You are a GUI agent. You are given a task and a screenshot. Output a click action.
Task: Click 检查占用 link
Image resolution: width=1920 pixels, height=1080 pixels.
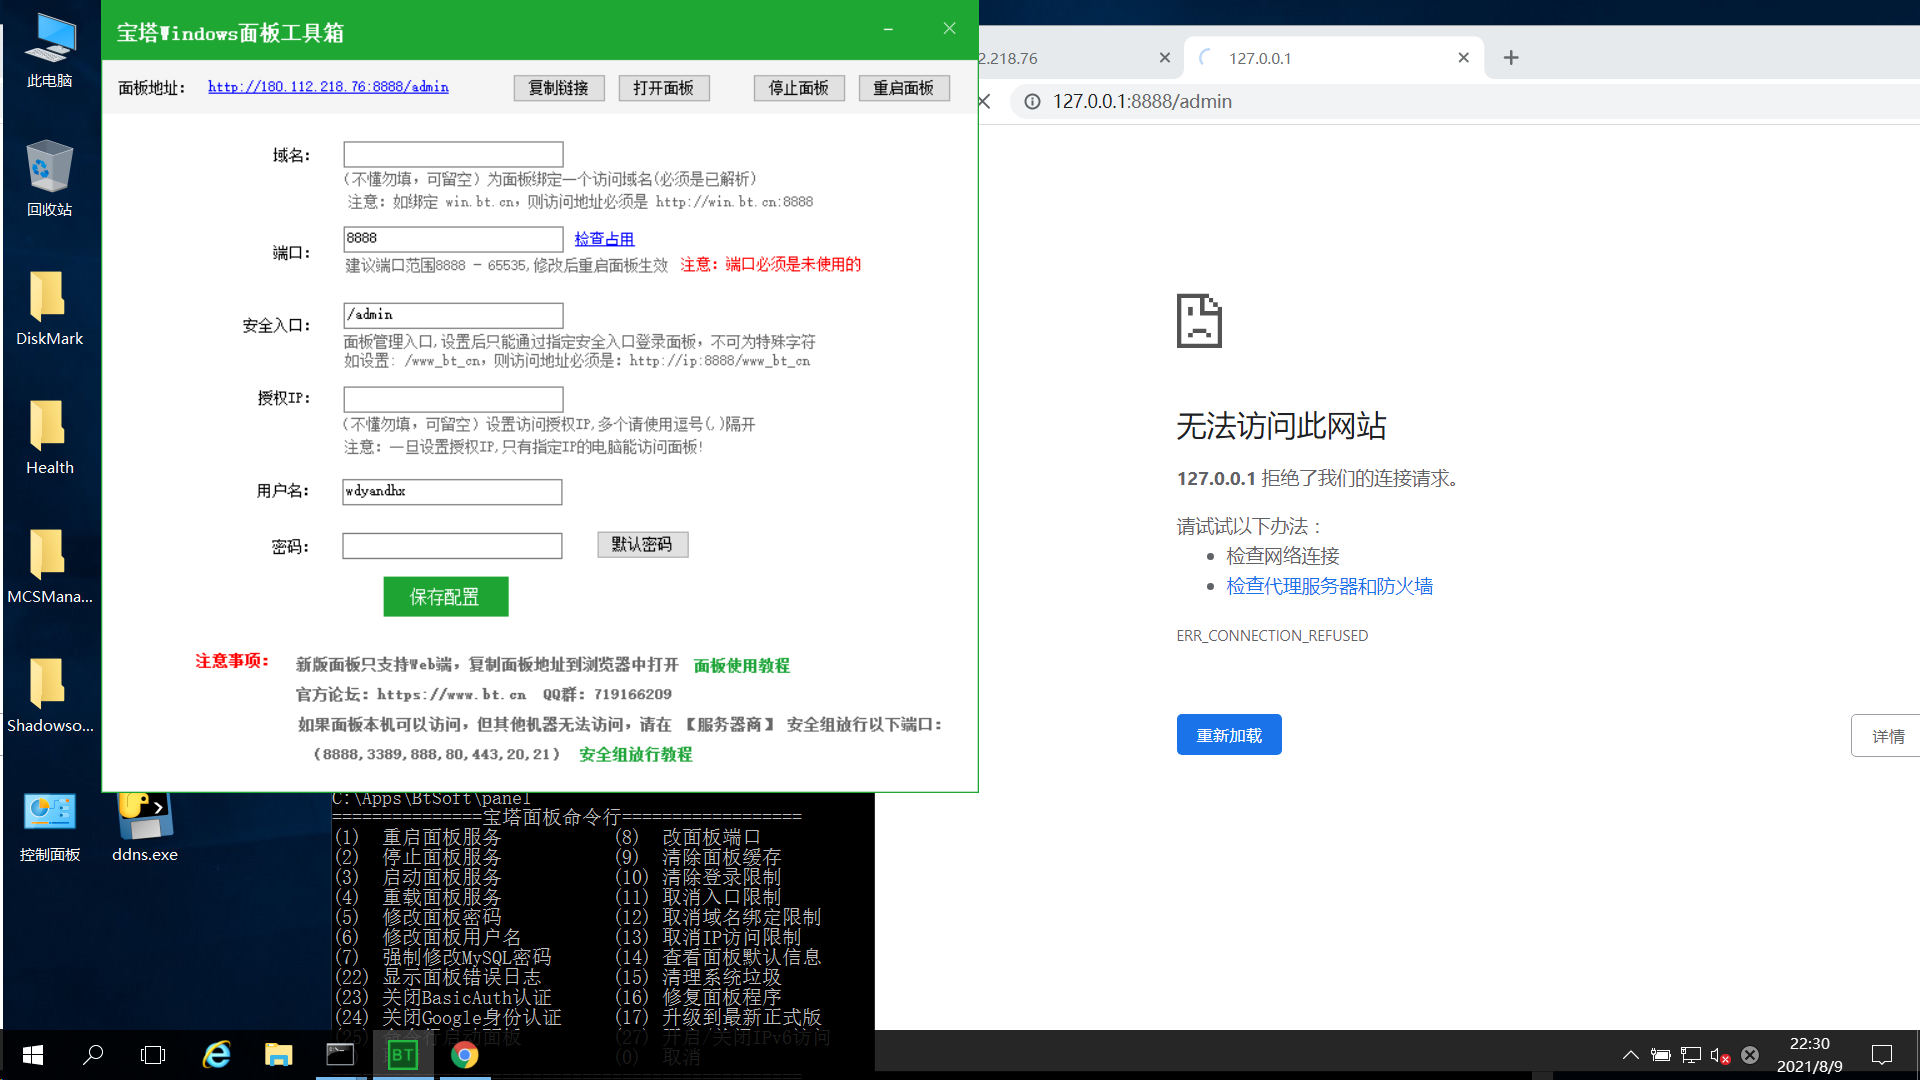tap(604, 239)
